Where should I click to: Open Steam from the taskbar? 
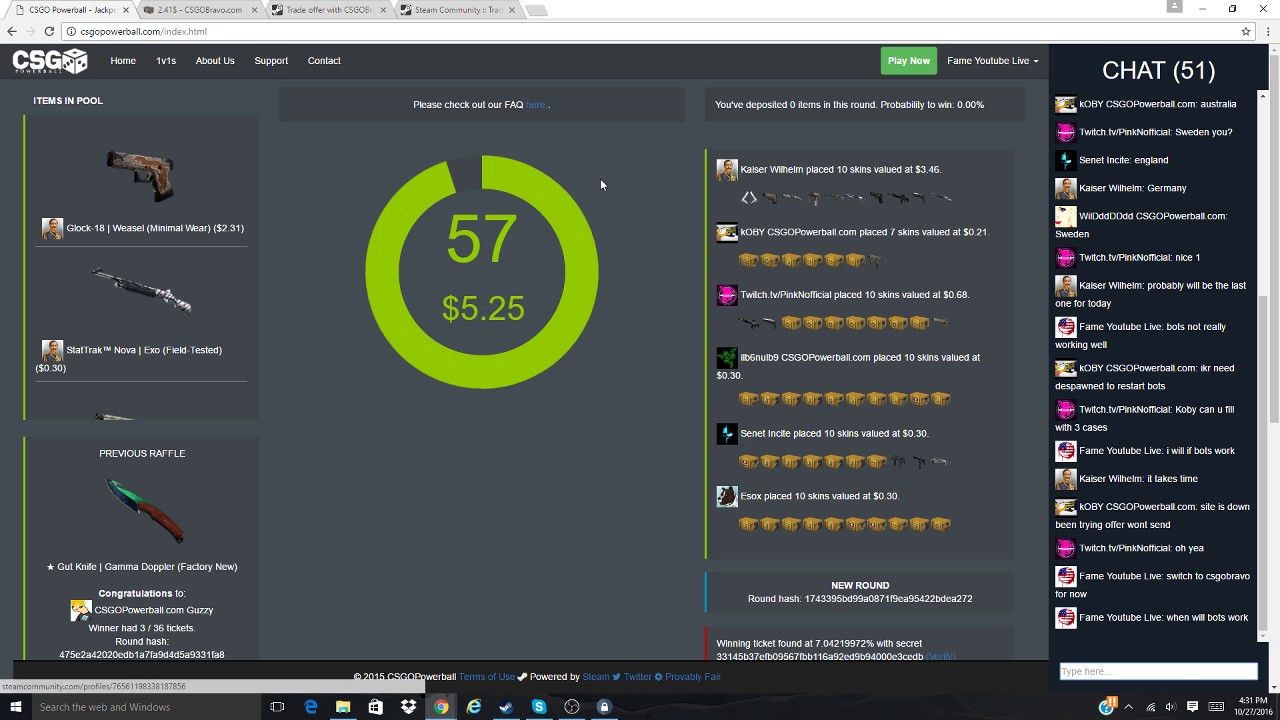[506, 707]
